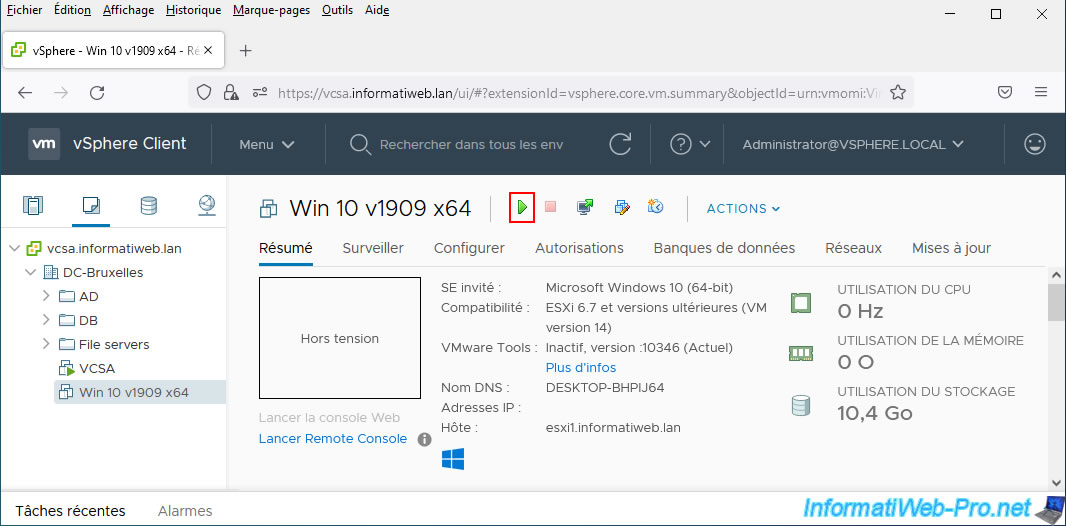This screenshot has width=1066, height=526.
Task: Open the Networking inventory view icon
Action: point(206,206)
